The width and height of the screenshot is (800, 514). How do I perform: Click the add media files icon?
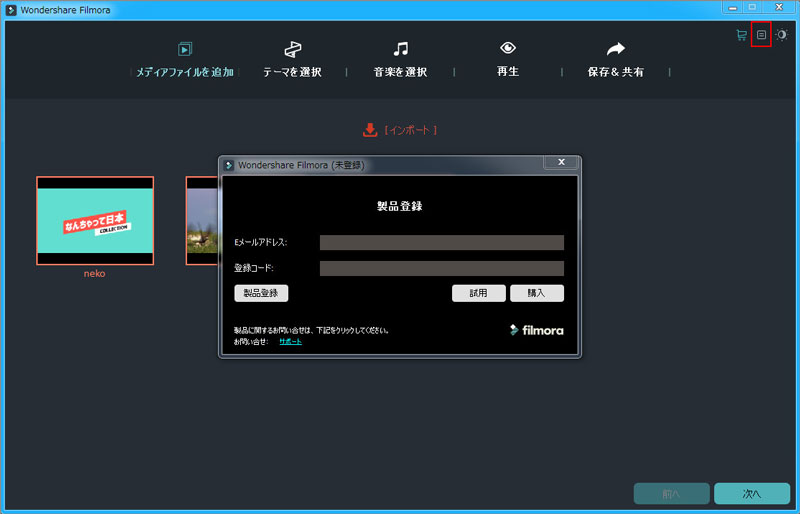tap(185, 49)
